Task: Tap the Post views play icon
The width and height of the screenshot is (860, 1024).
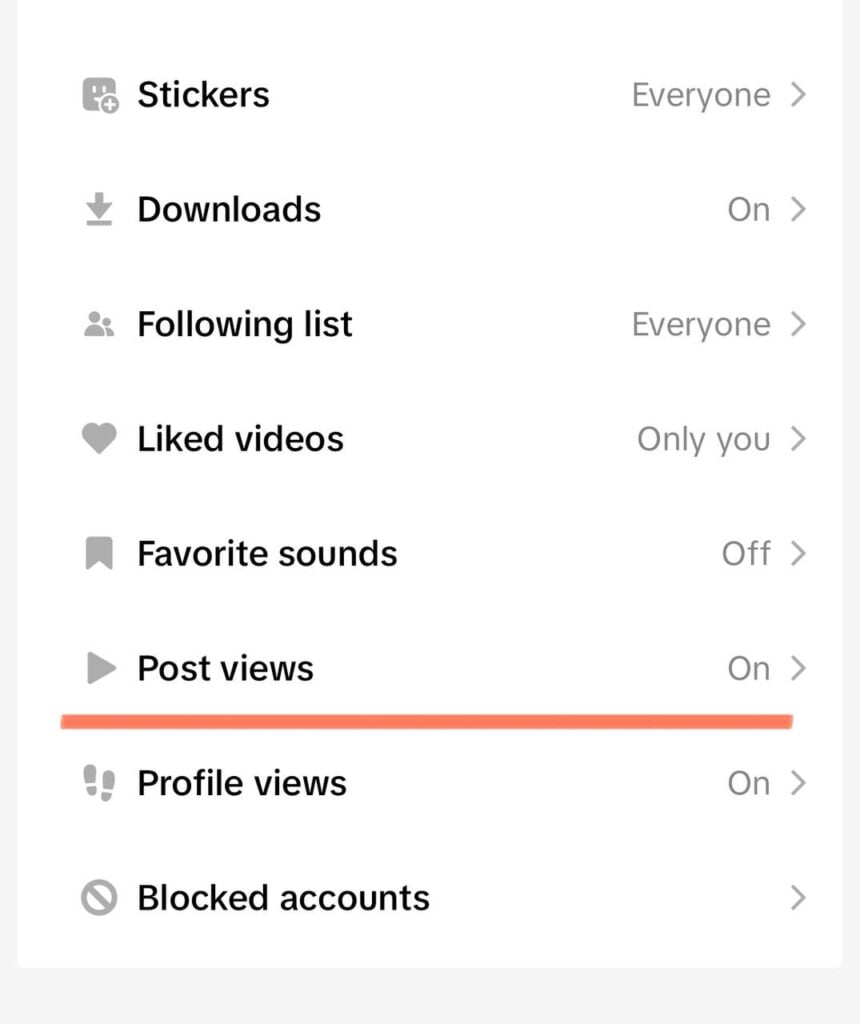Action: tap(100, 668)
